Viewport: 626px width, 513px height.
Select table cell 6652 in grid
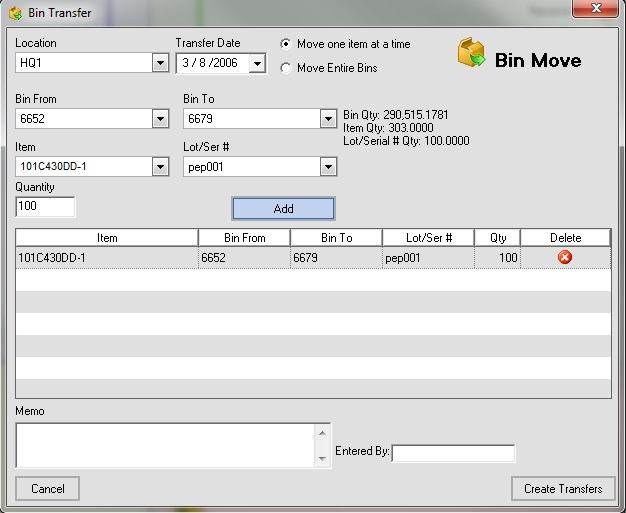244,258
